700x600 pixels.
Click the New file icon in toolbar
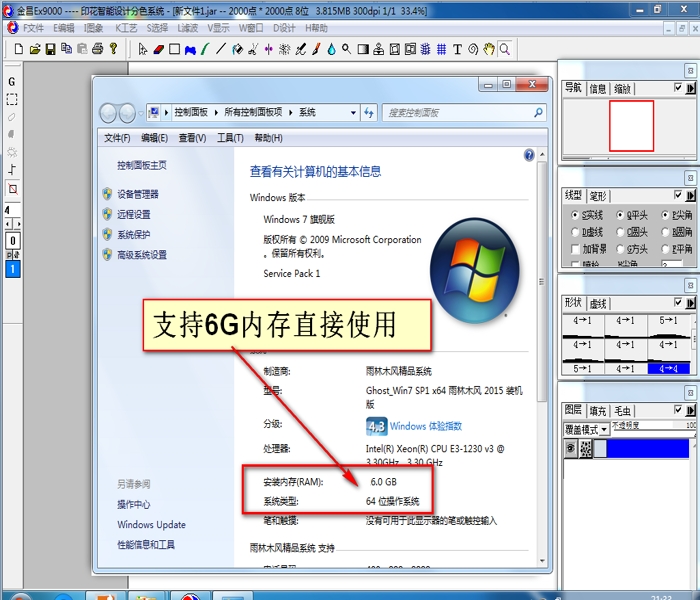[18, 49]
